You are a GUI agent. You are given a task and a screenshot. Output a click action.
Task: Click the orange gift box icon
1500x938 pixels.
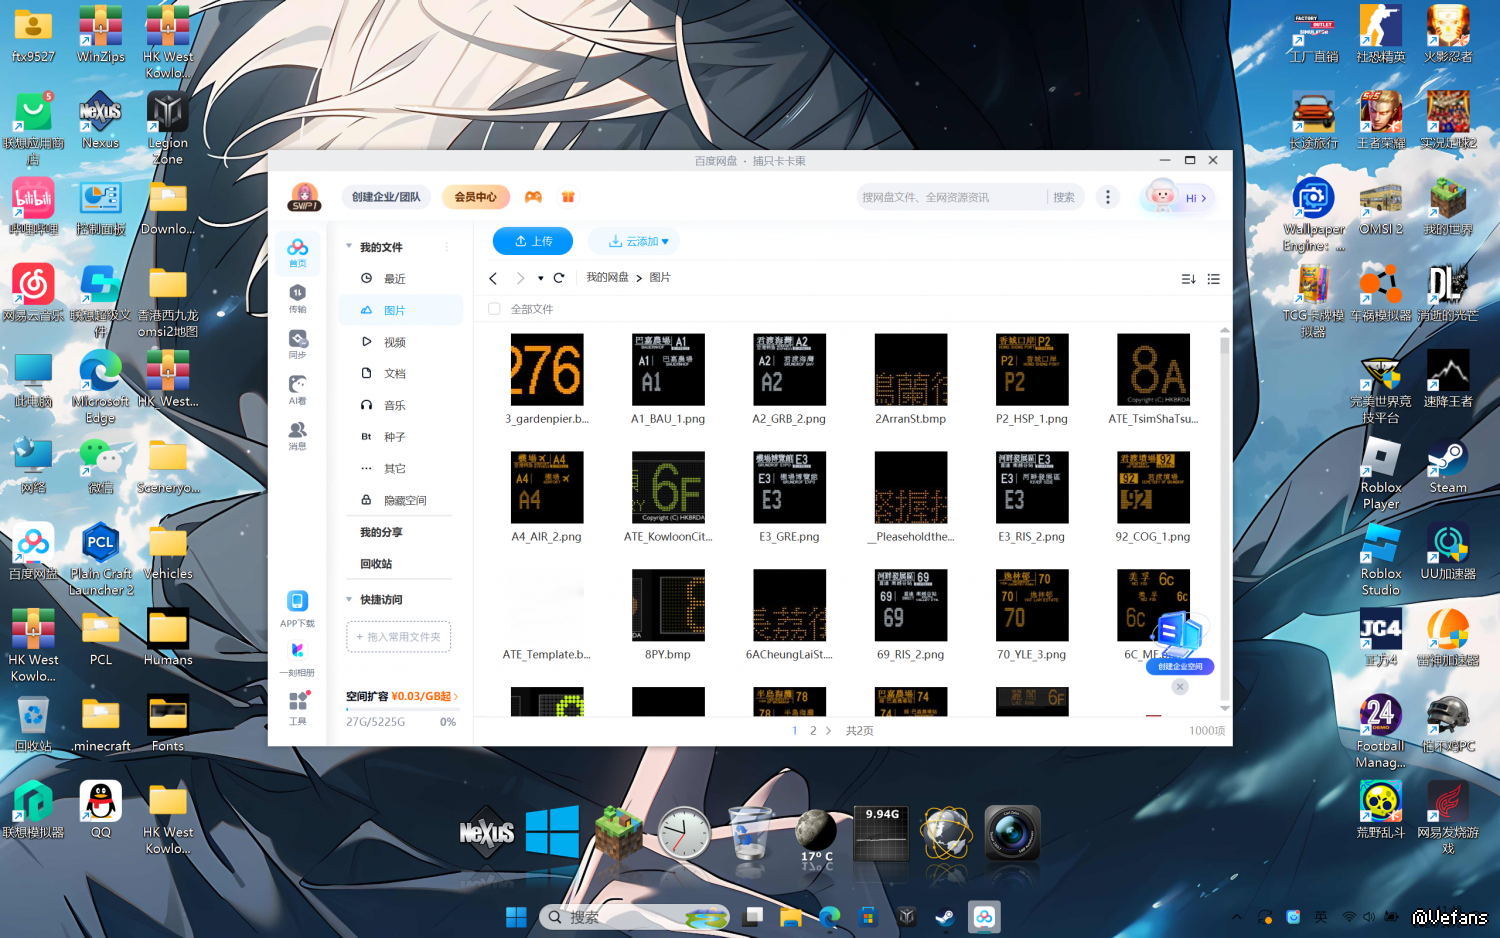click(x=568, y=197)
